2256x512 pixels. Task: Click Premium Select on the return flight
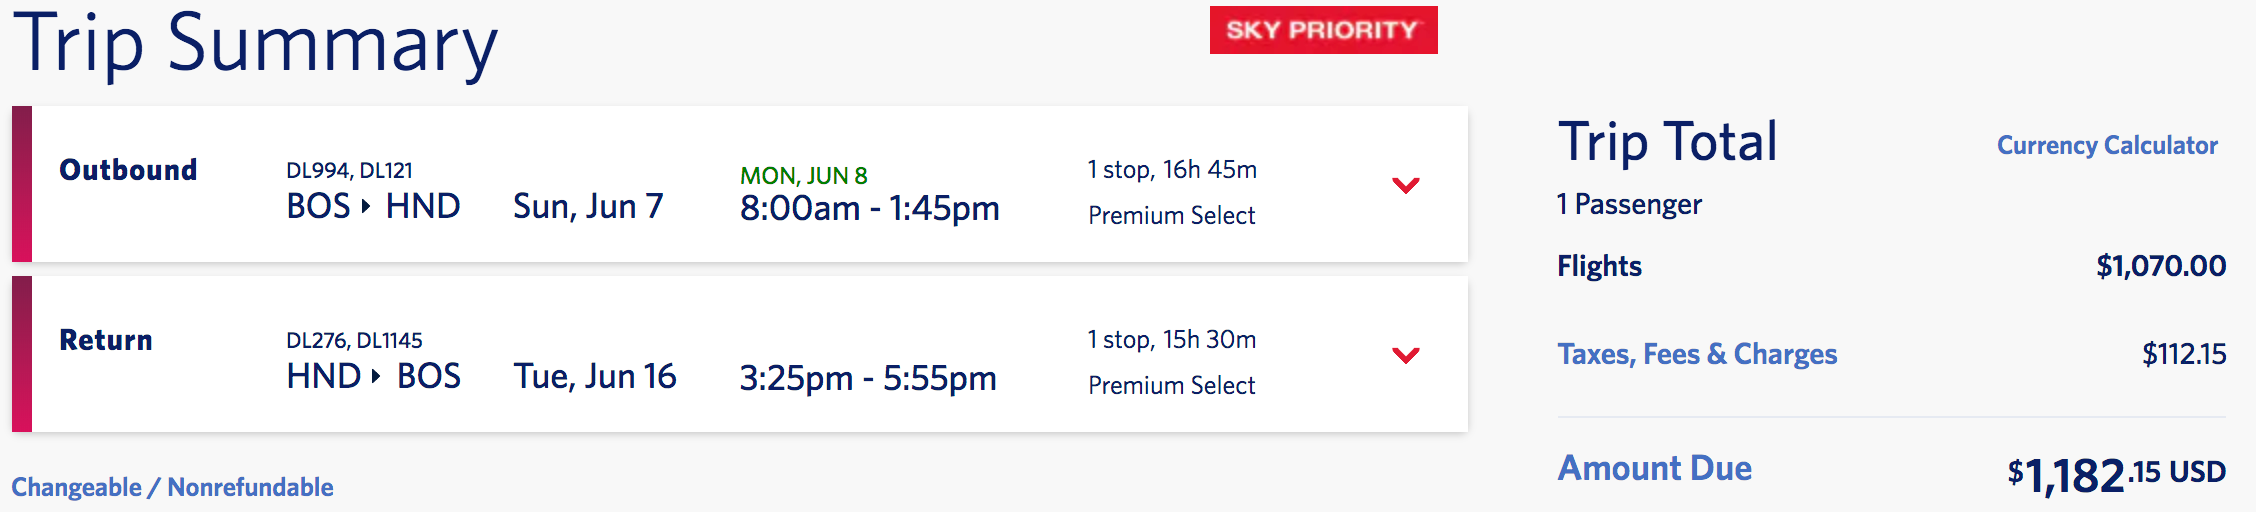coord(1171,385)
